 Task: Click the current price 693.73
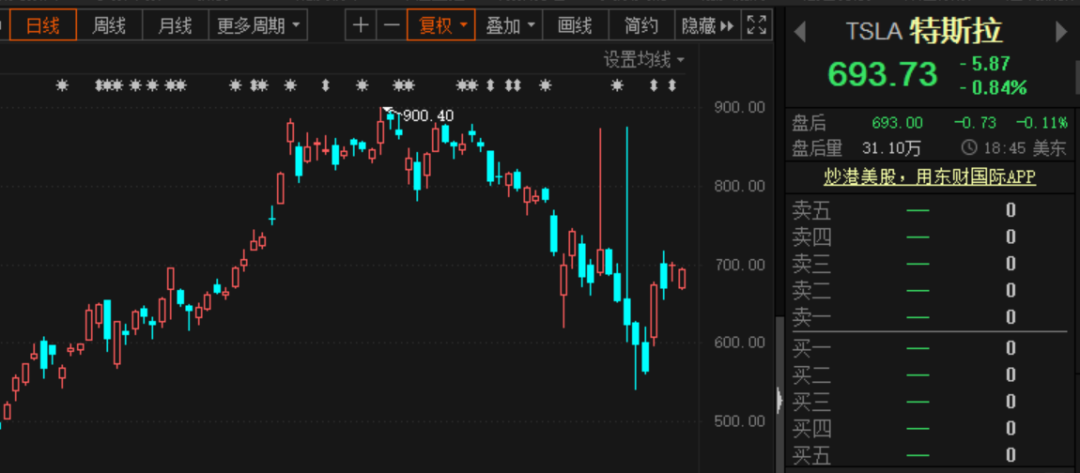(882, 74)
